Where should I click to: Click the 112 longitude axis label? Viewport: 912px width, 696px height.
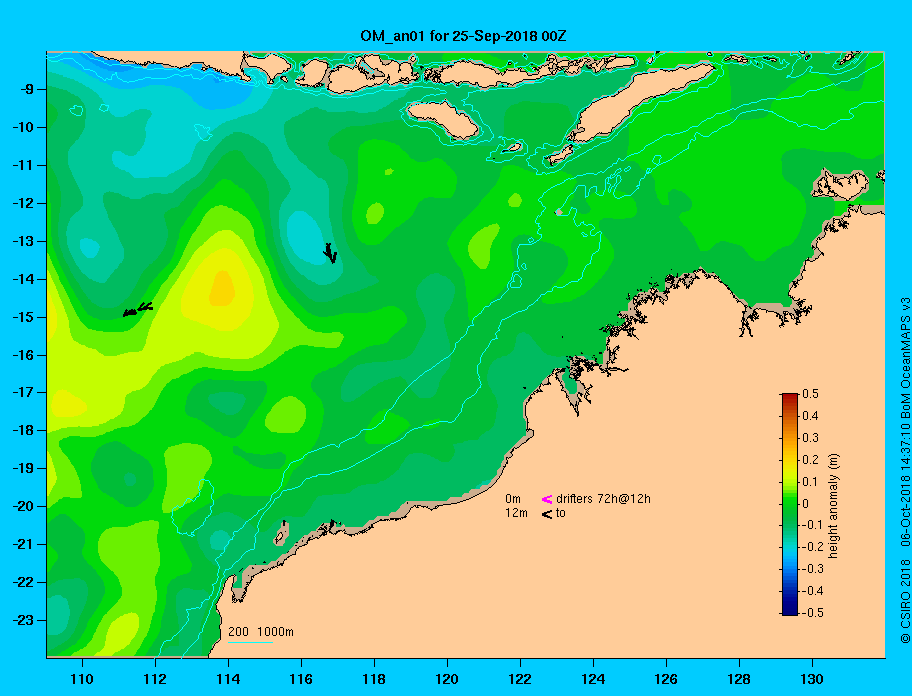tap(155, 679)
